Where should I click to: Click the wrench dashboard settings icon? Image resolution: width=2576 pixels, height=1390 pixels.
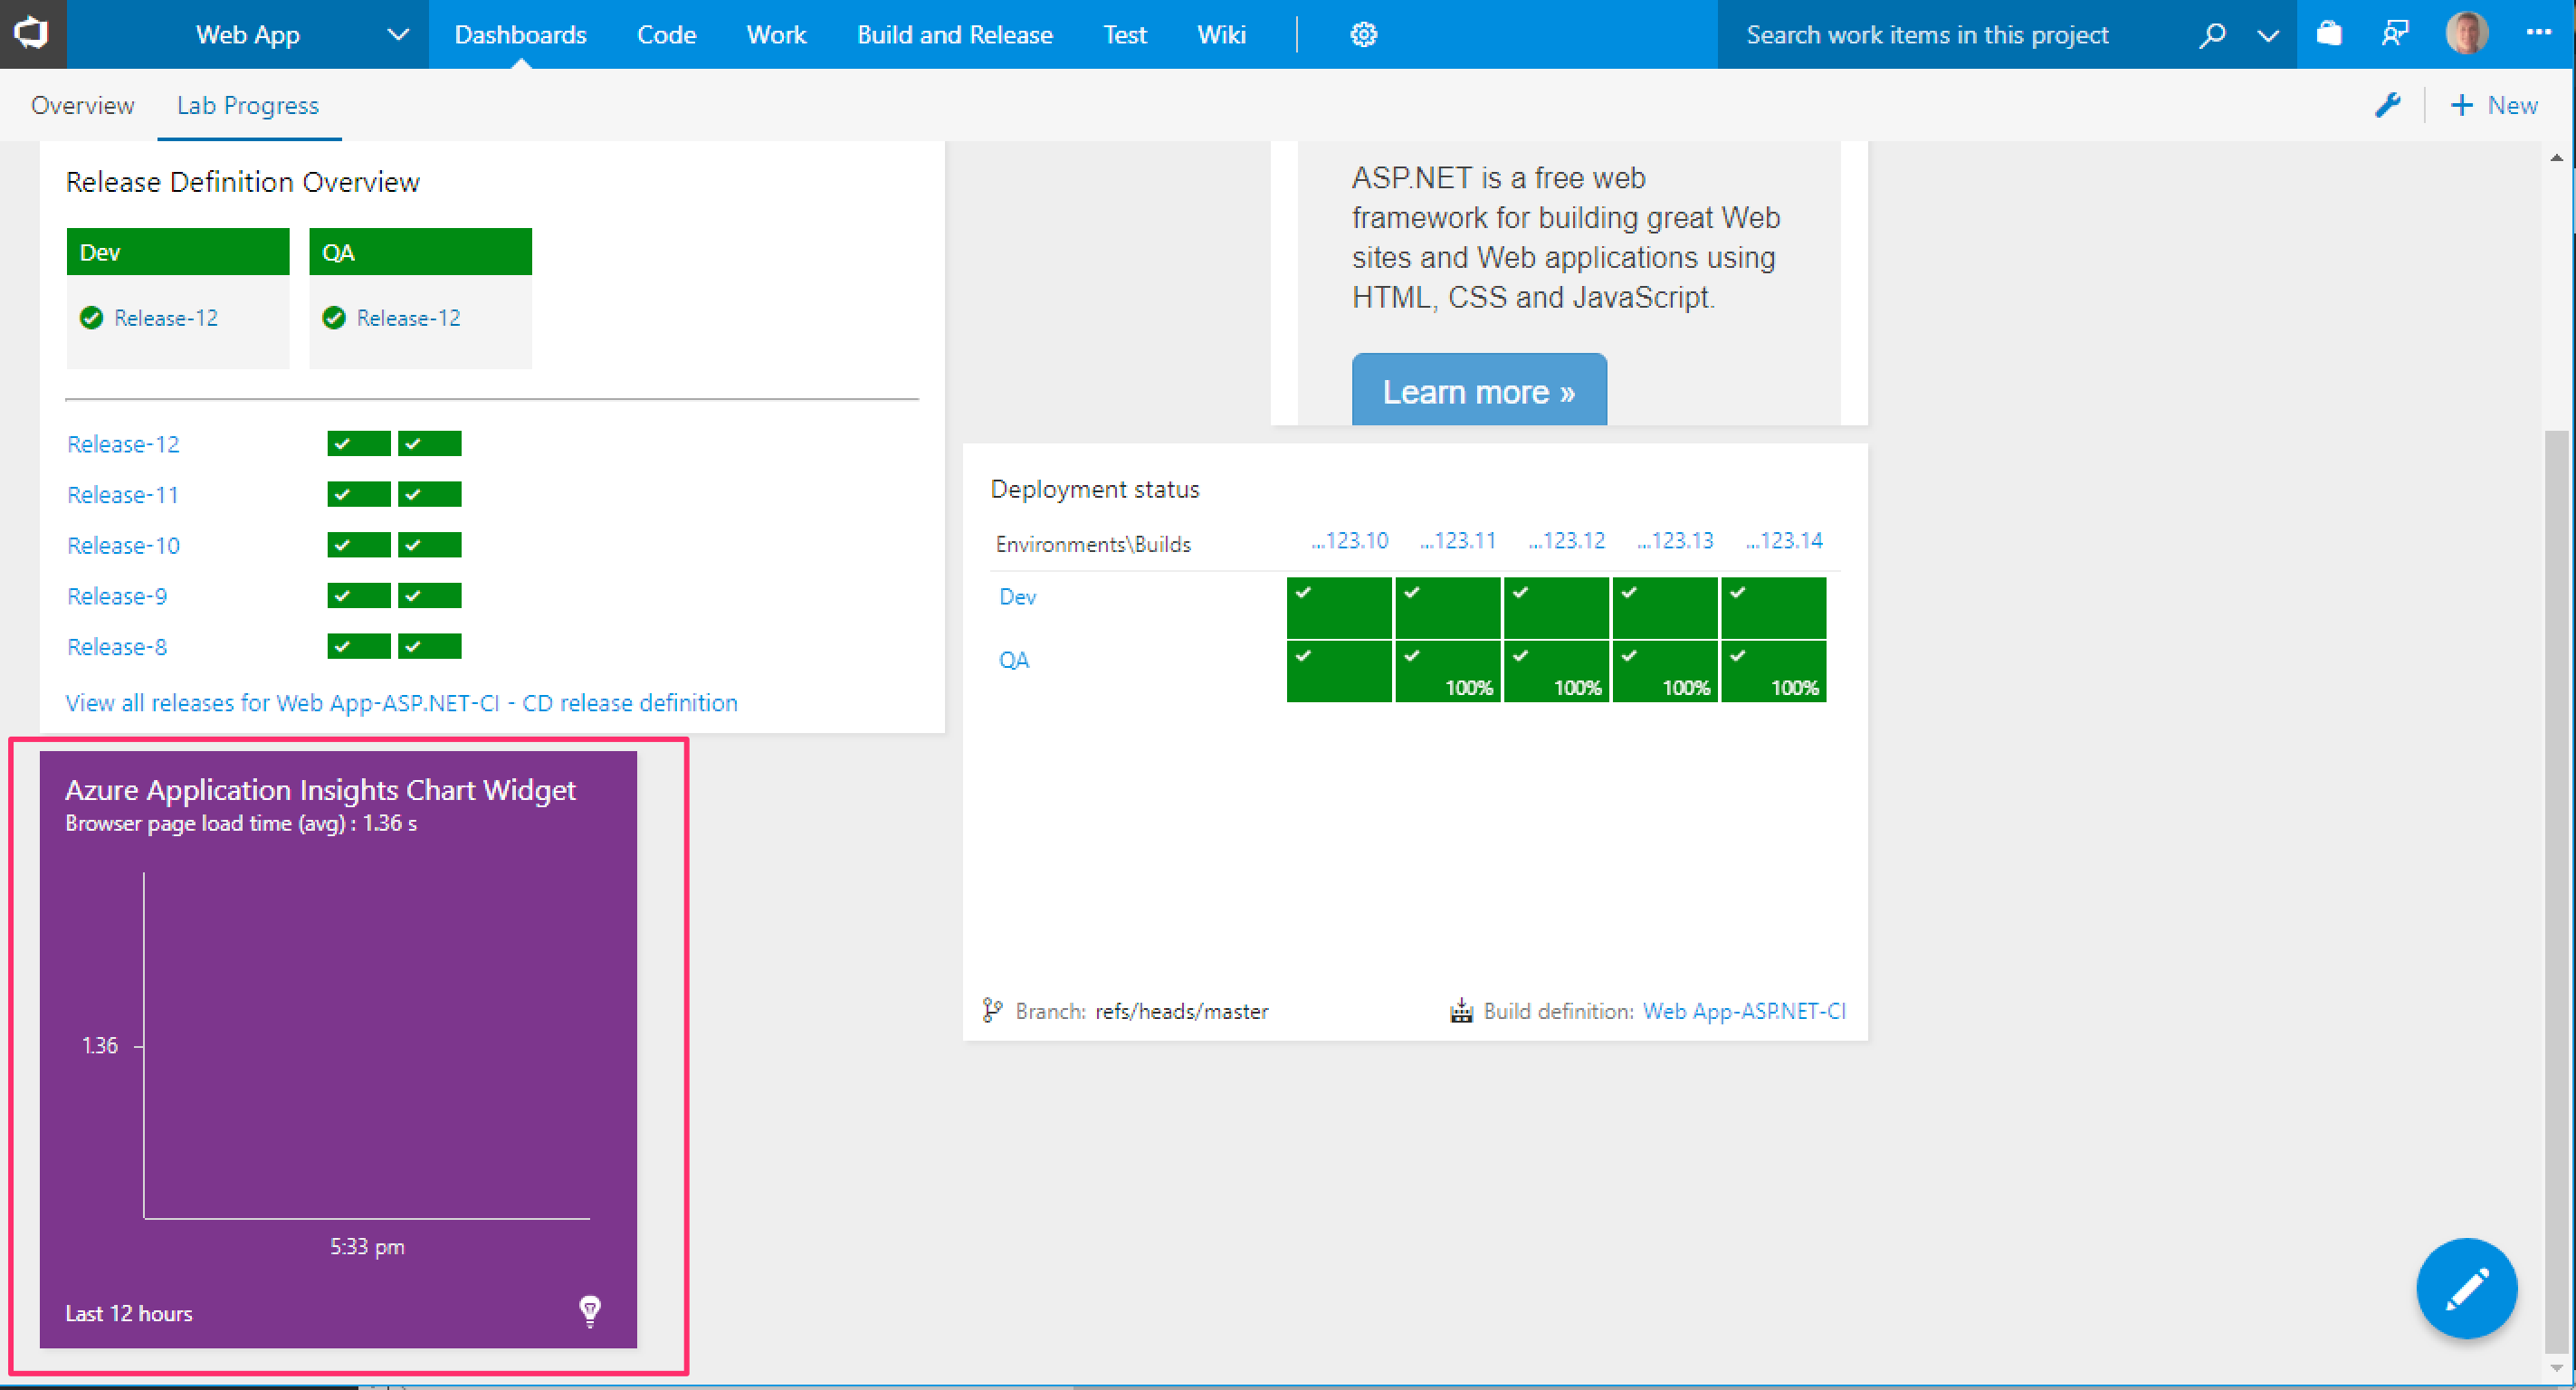pos(2388,105)
